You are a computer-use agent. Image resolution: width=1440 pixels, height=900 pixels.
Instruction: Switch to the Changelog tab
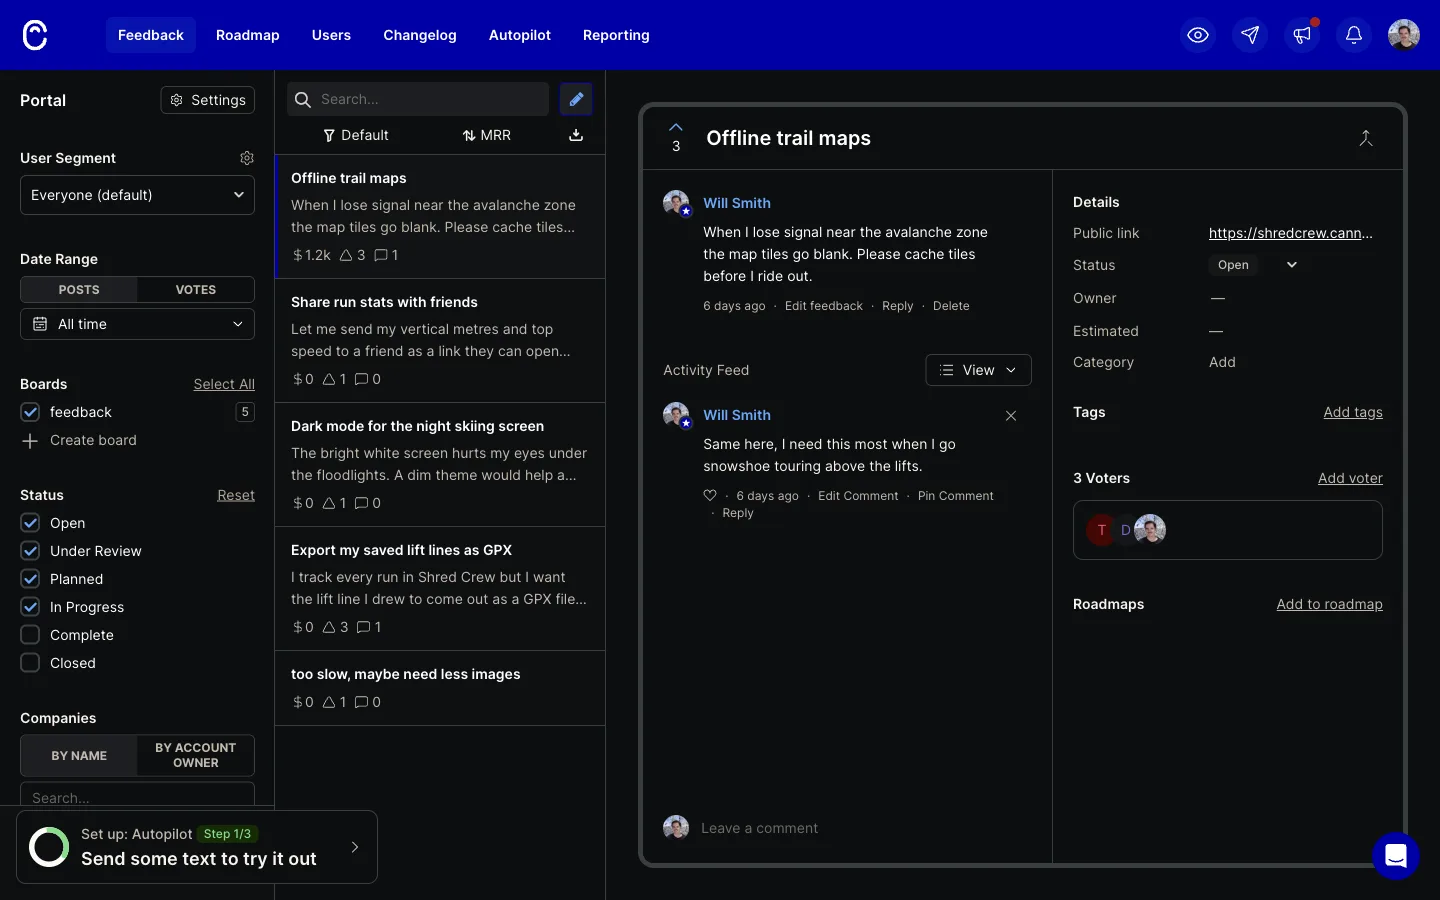coord(420,35)
